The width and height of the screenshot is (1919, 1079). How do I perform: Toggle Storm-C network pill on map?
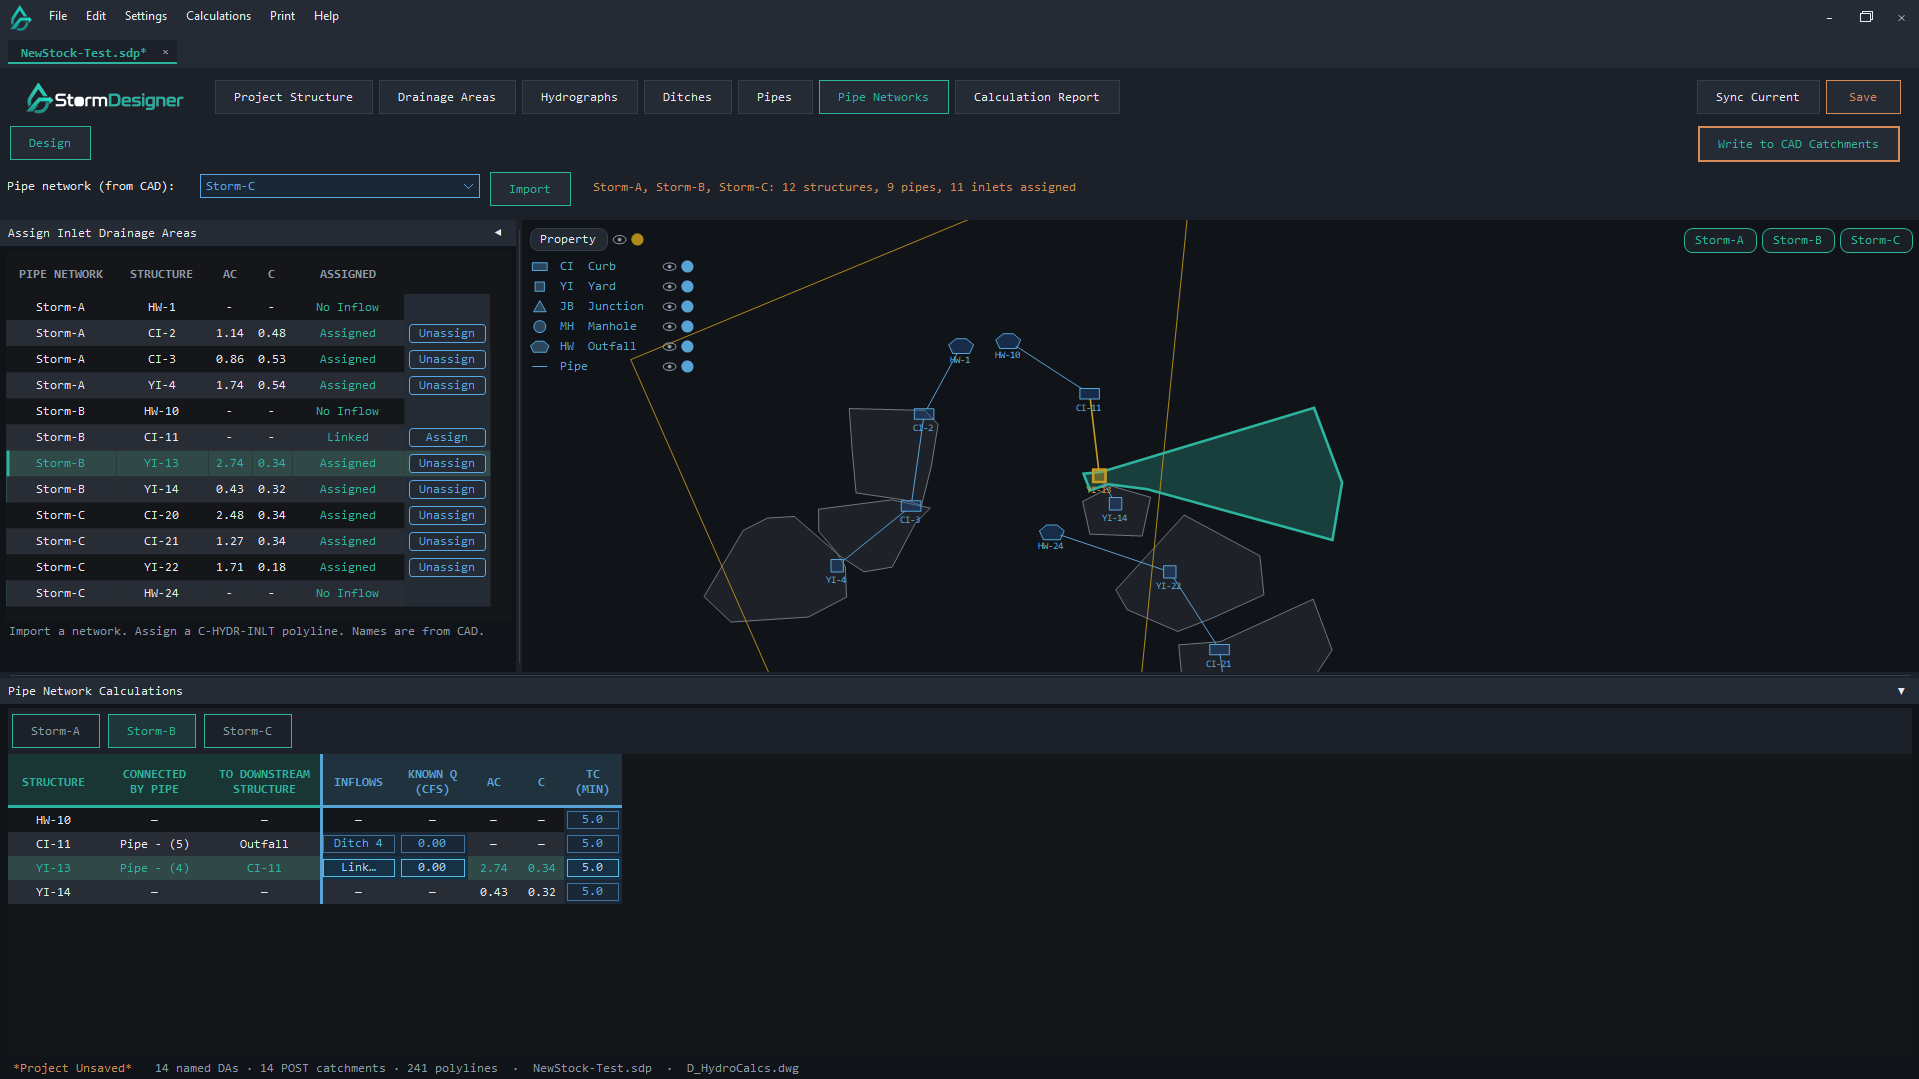[1876, 241]
